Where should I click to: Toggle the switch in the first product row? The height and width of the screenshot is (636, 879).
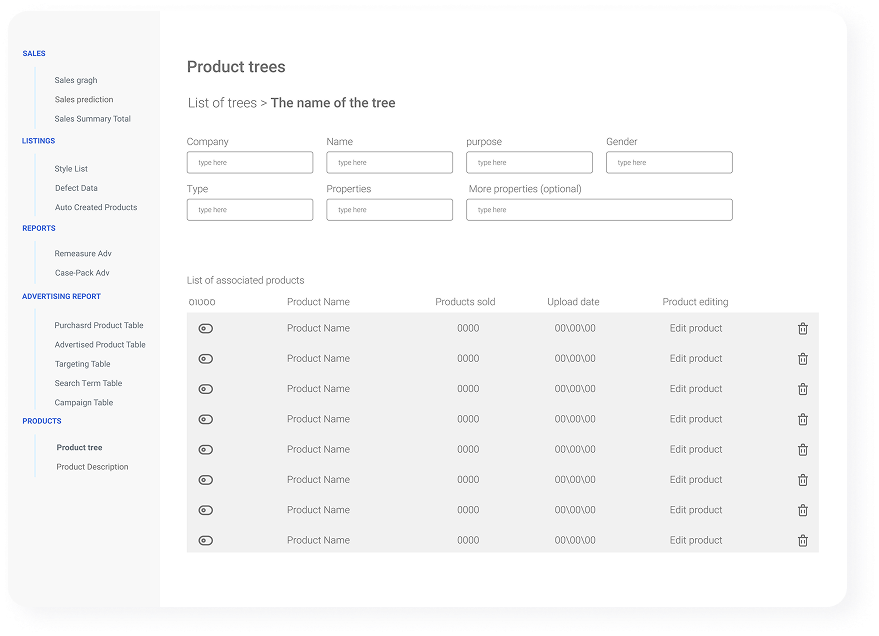206,328
